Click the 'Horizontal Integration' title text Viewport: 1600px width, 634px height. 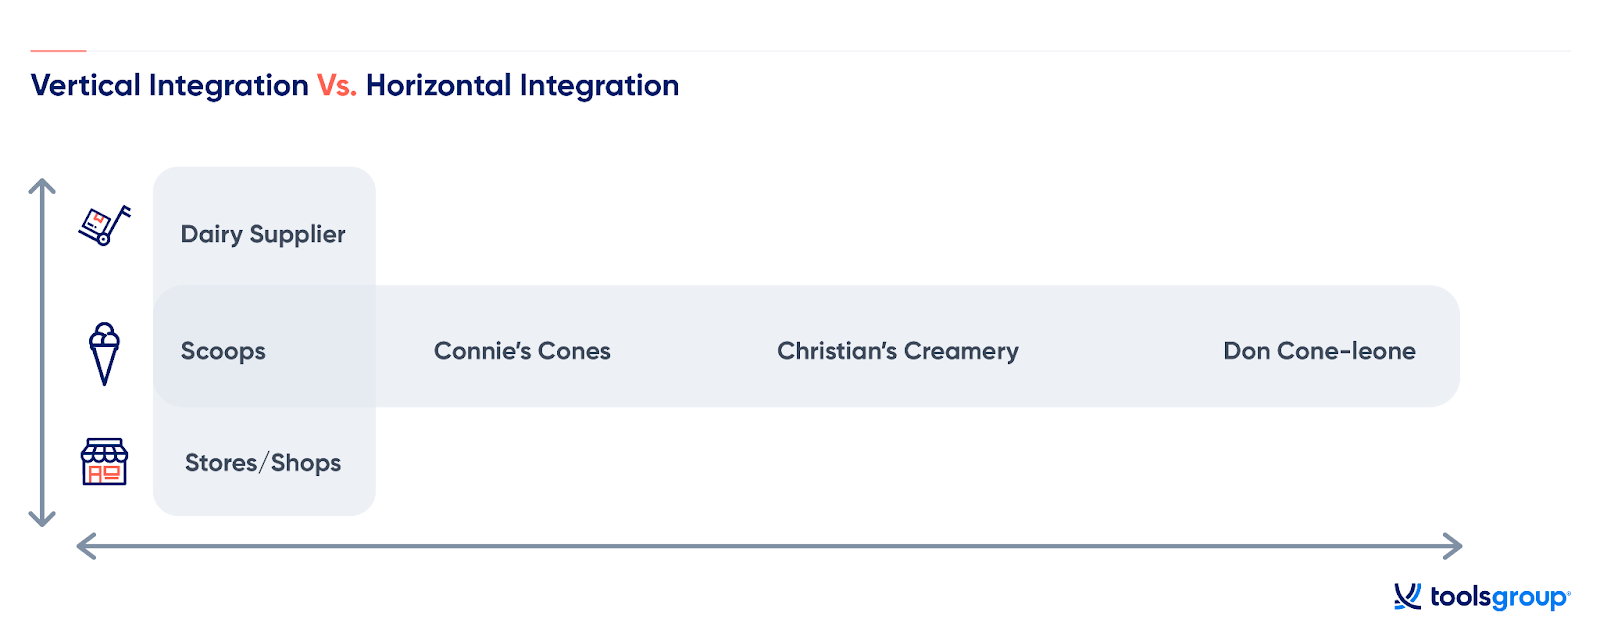point(523,86)
